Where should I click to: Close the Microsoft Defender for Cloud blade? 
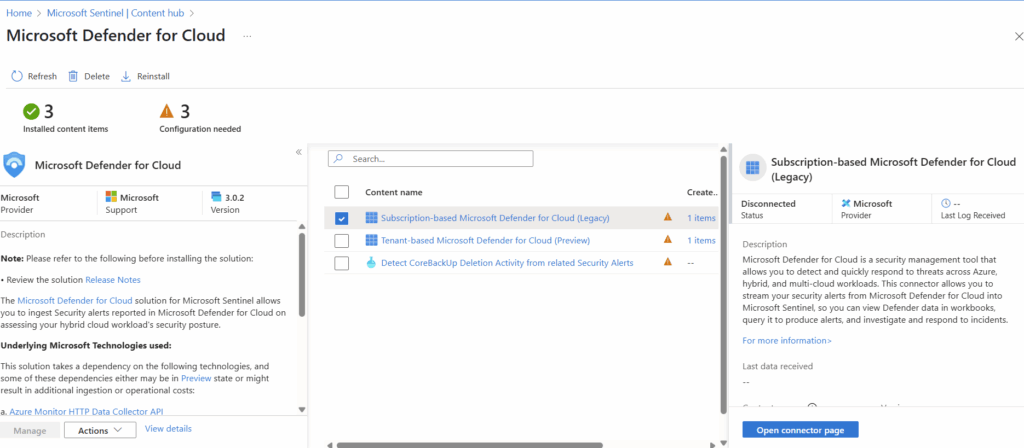pos(1019,37)
